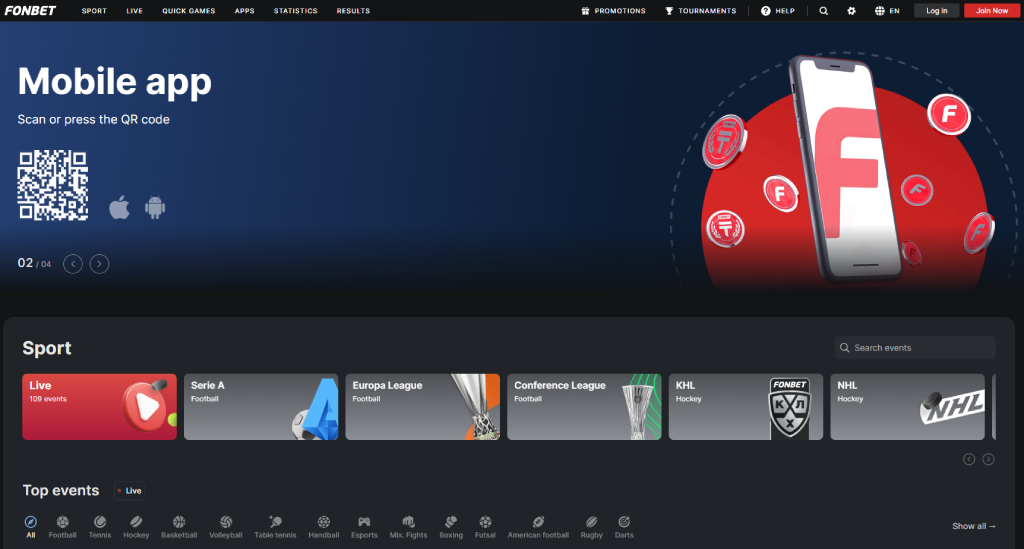Toggle the Live filter beside Top events

coord(129,491)
